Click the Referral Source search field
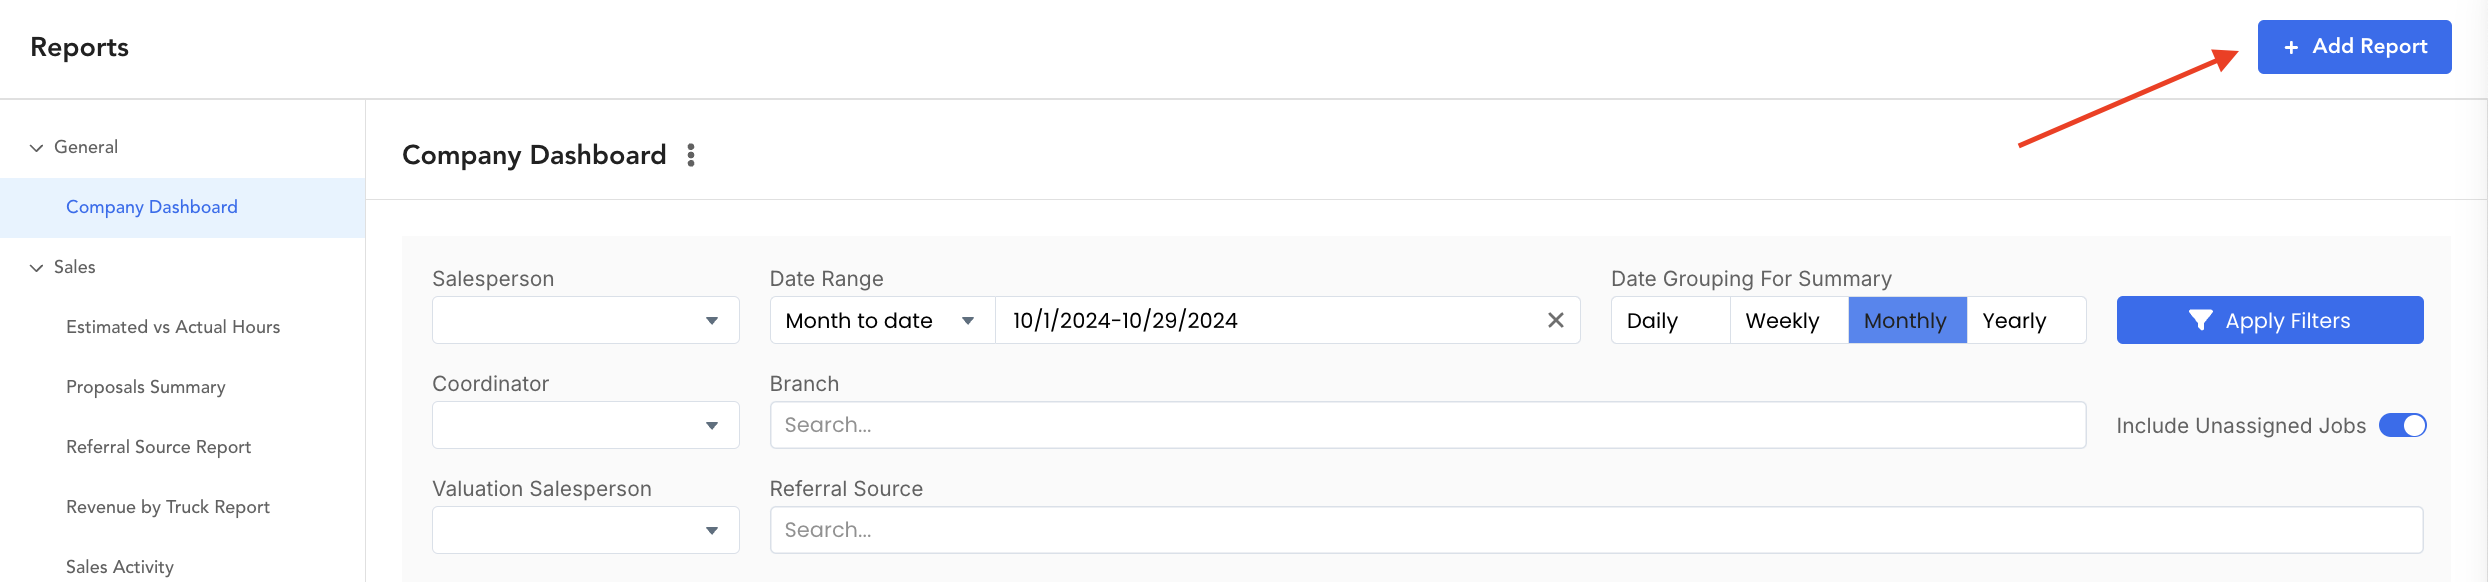2488x582 pixels. coord(1597,530)
